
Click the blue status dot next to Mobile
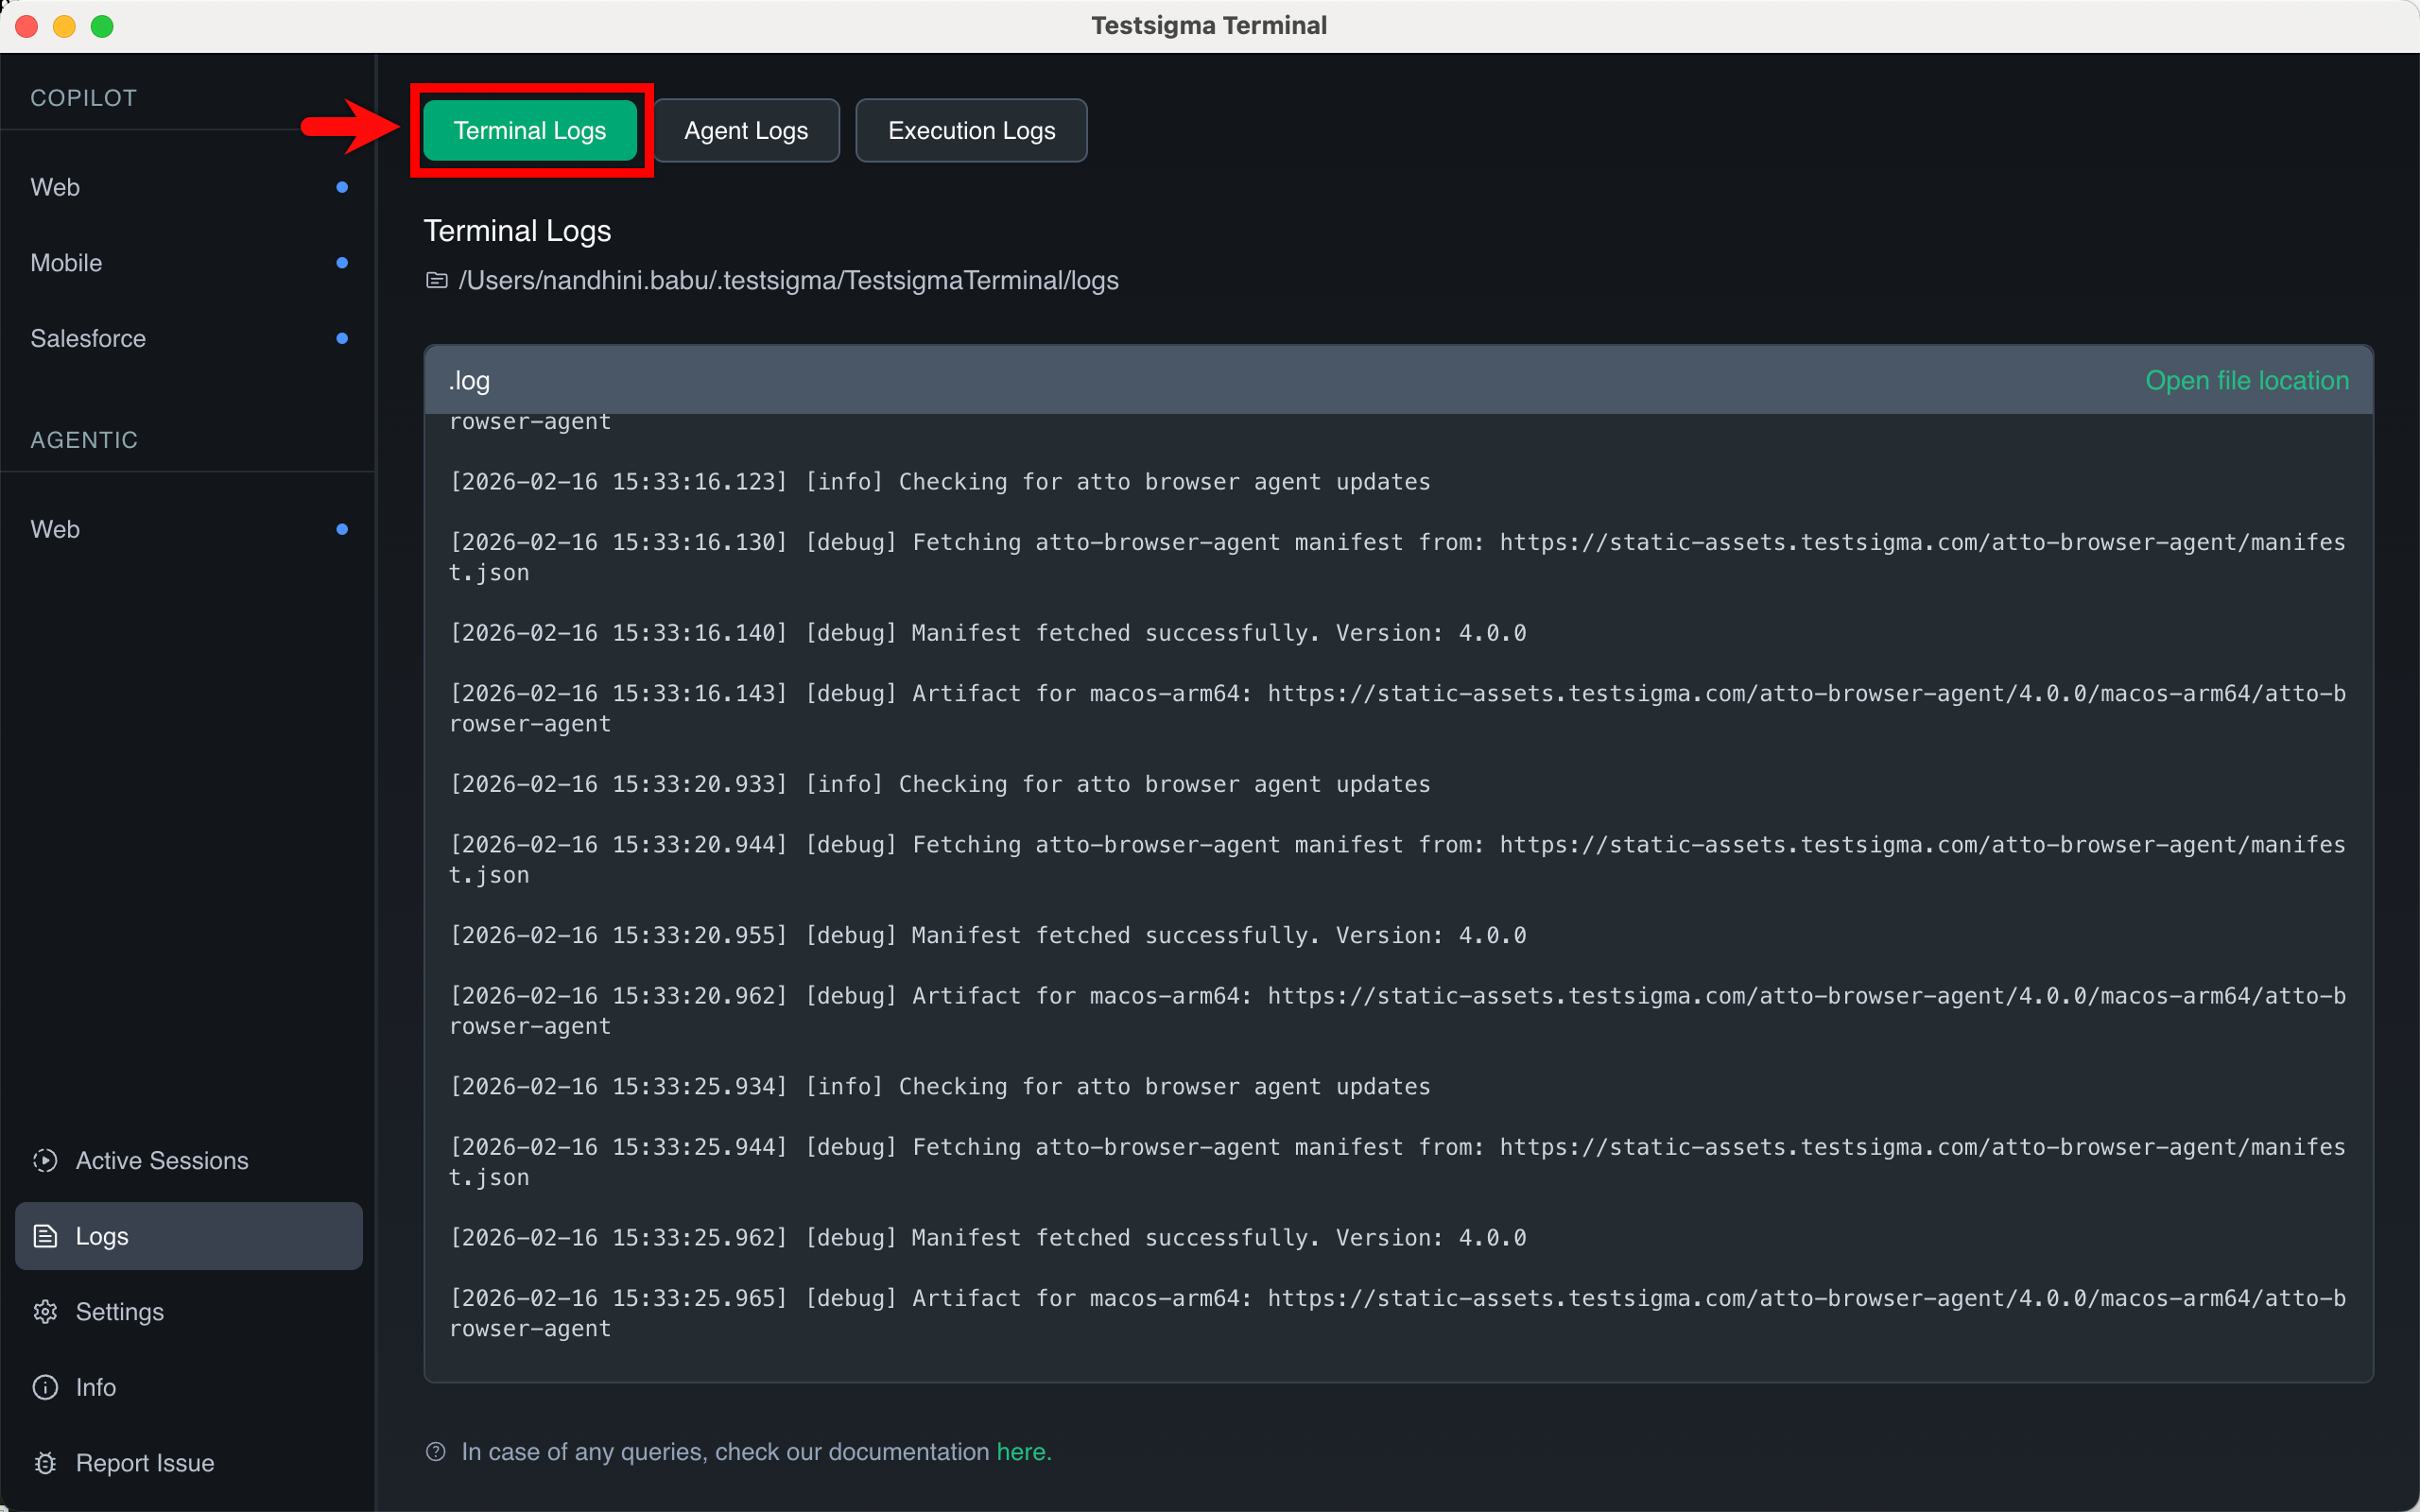click(343, 263)
